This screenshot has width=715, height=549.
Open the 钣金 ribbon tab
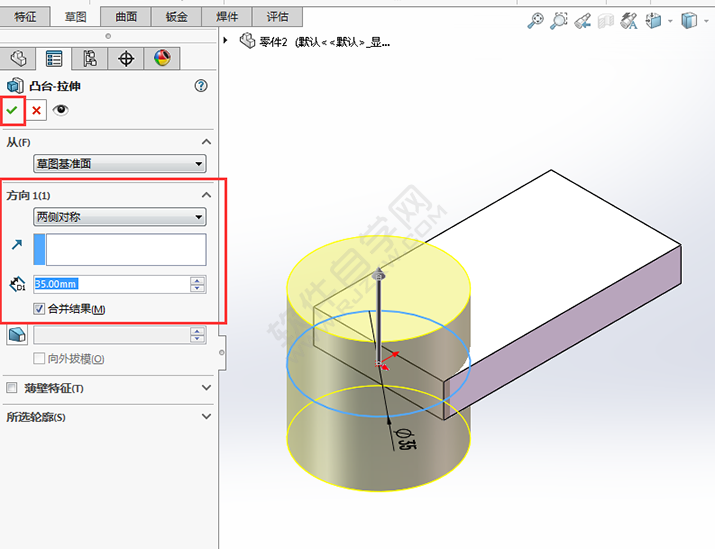pyautogui.click(x=176, y=17)
